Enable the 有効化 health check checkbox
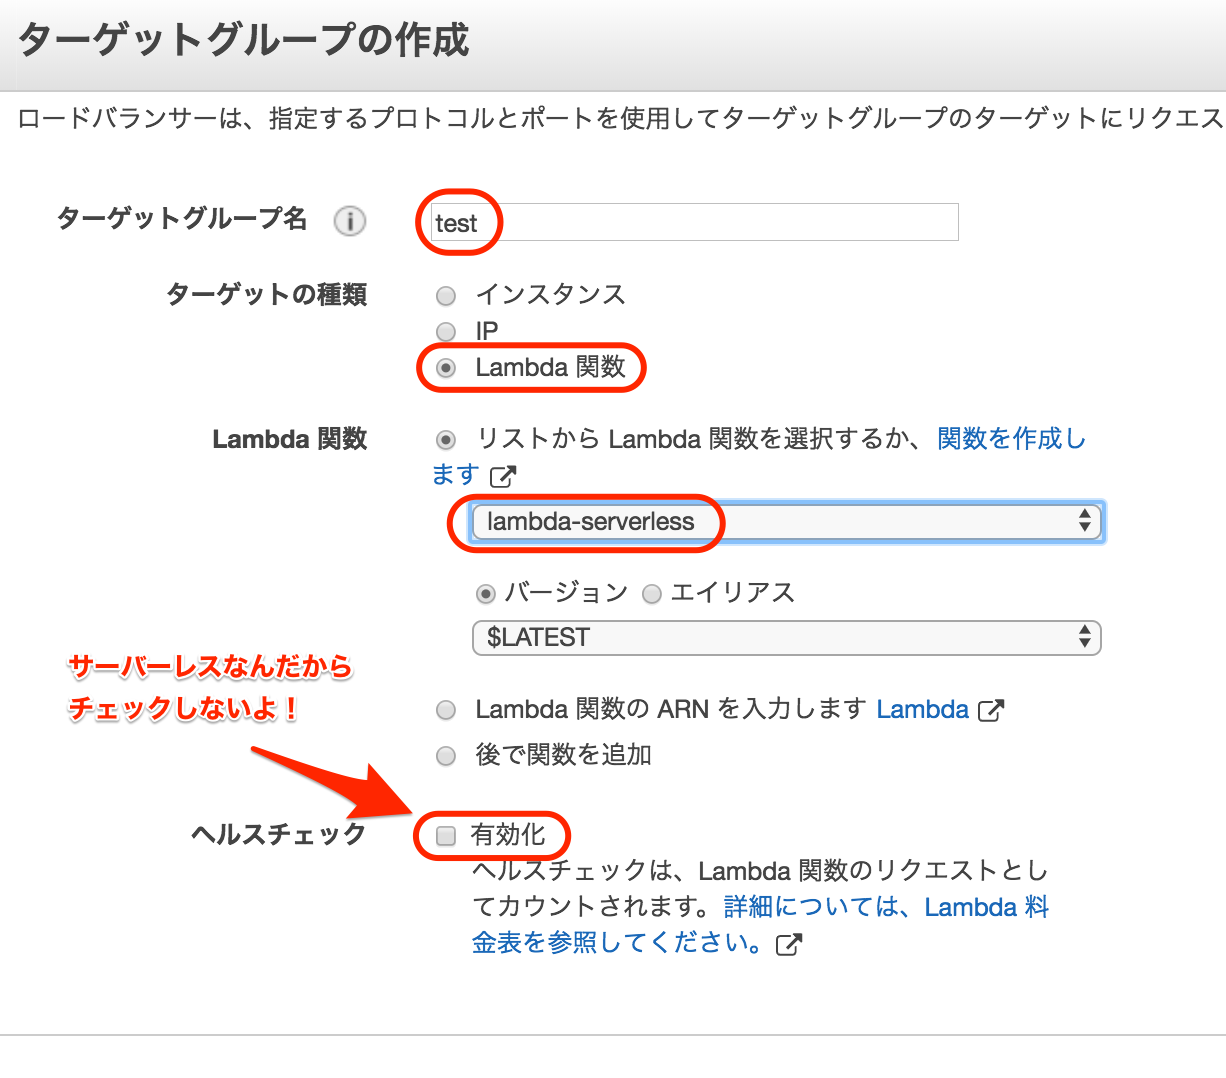Image resolution: width=1226 pixels, height=1078 pixels. [x=445, y=836]
